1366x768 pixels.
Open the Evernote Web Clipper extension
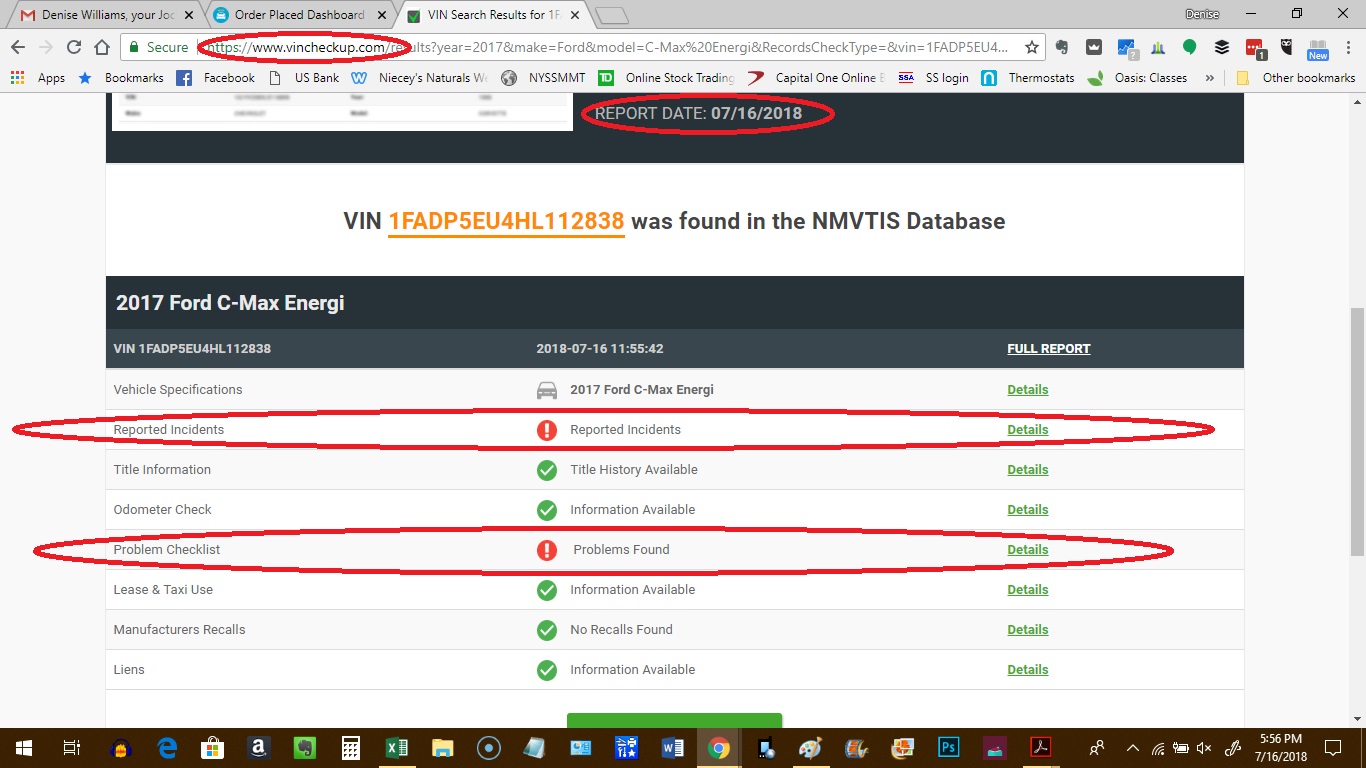coord(1062,47)
